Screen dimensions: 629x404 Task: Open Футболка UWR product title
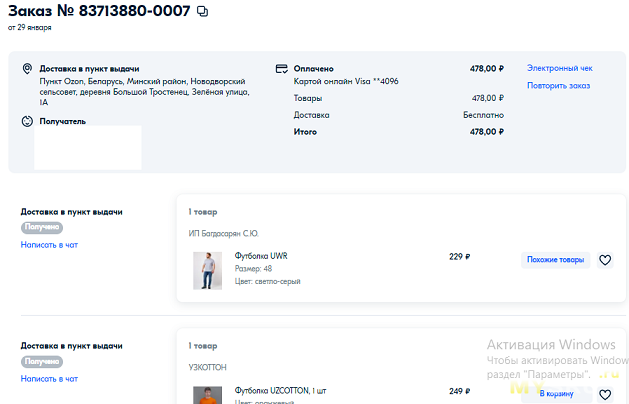click(261, 256)
